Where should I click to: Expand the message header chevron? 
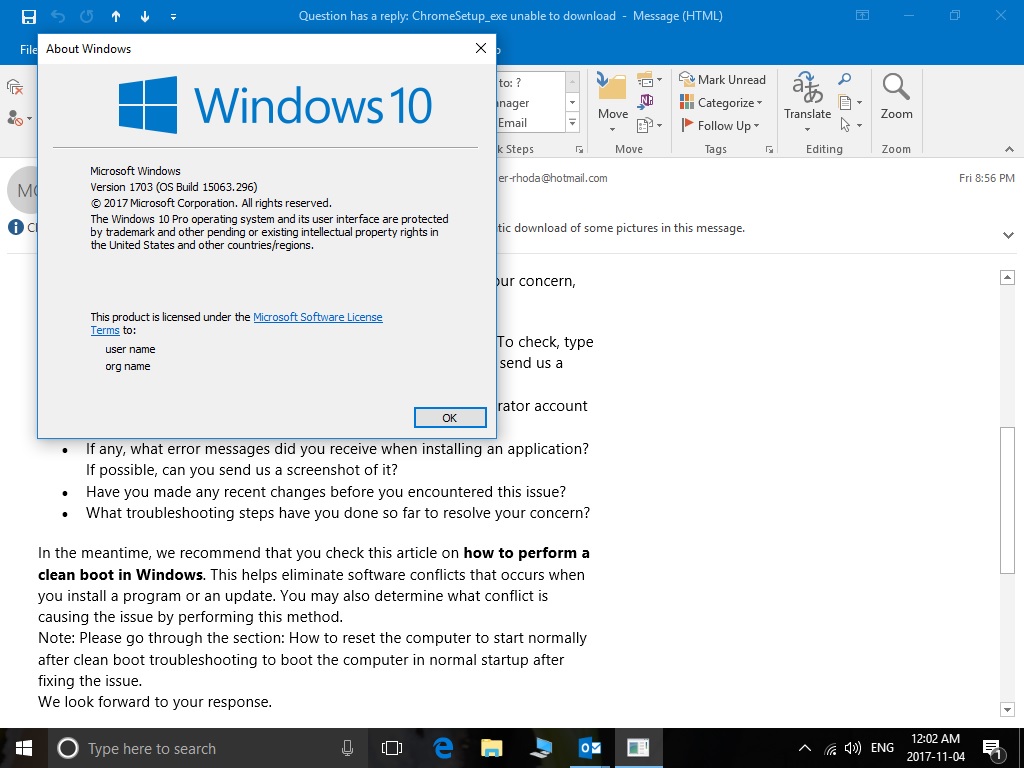pyautogui.click(x=1008, y=234)
